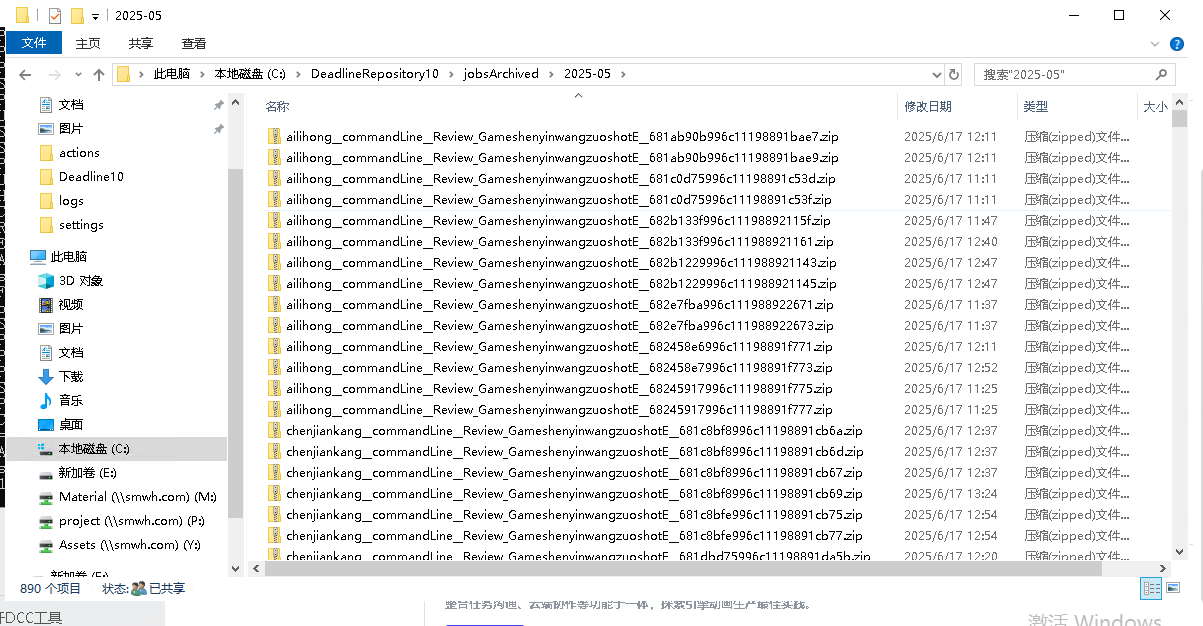Navigate up one folder level with Up arrow
Image resolution: width=1203 pixels, height=626 pixels.
(x=99, y=75)
